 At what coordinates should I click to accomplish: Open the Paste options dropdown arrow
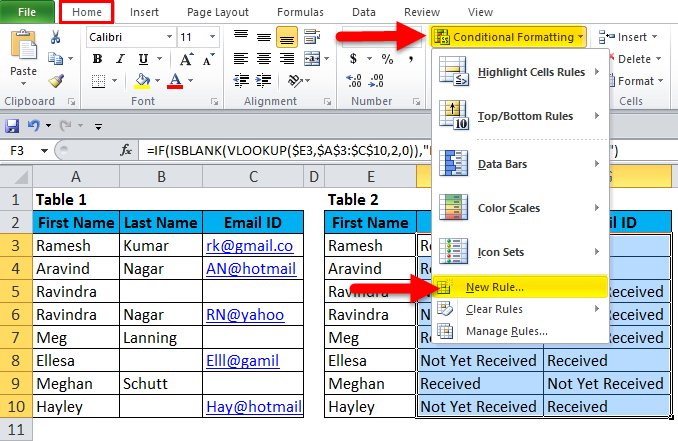23,83
